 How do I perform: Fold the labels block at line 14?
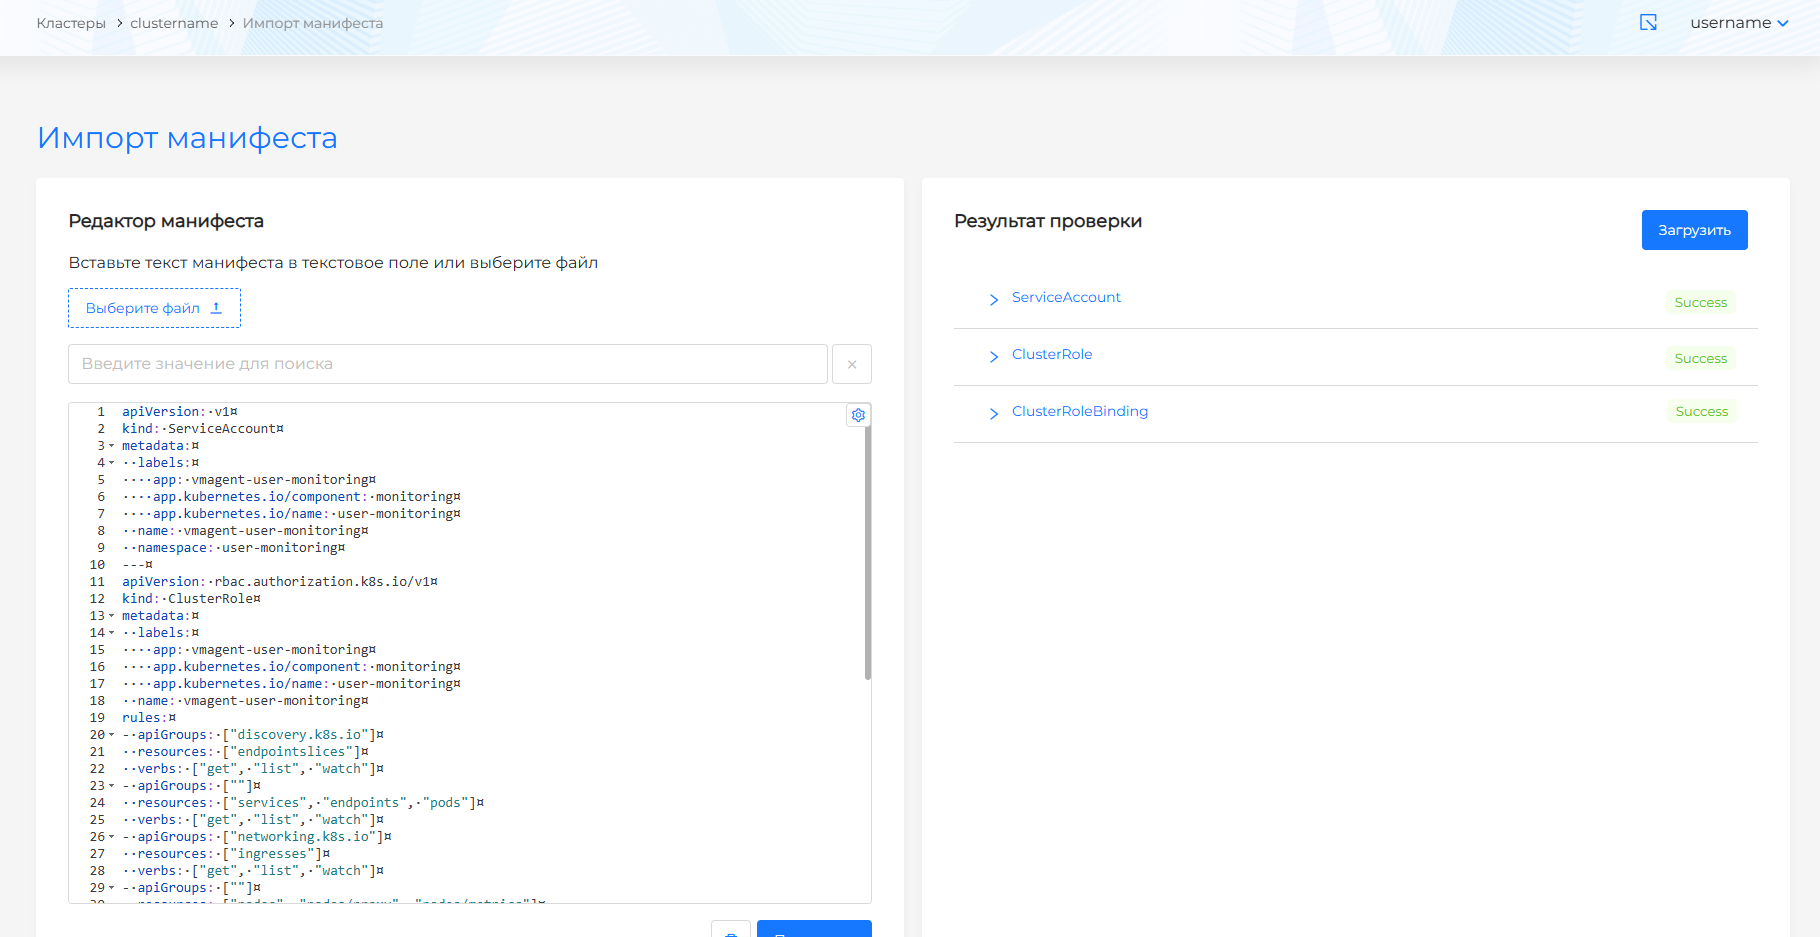tap(111, 633)
